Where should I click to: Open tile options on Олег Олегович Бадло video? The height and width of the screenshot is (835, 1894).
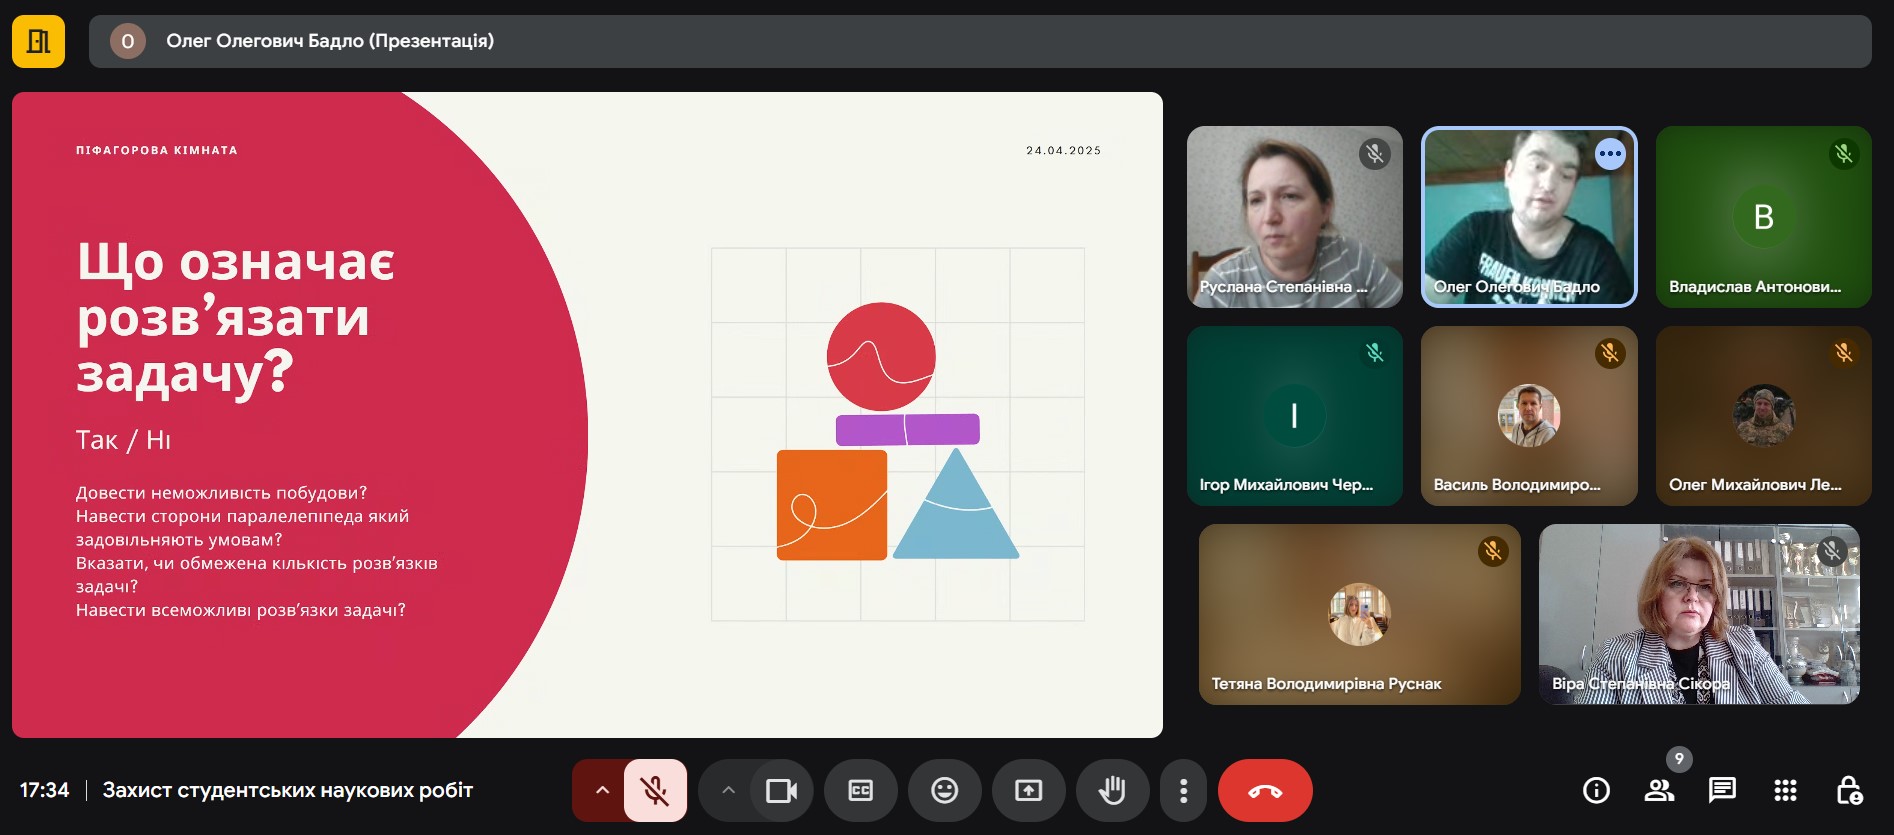point(1610,154)
